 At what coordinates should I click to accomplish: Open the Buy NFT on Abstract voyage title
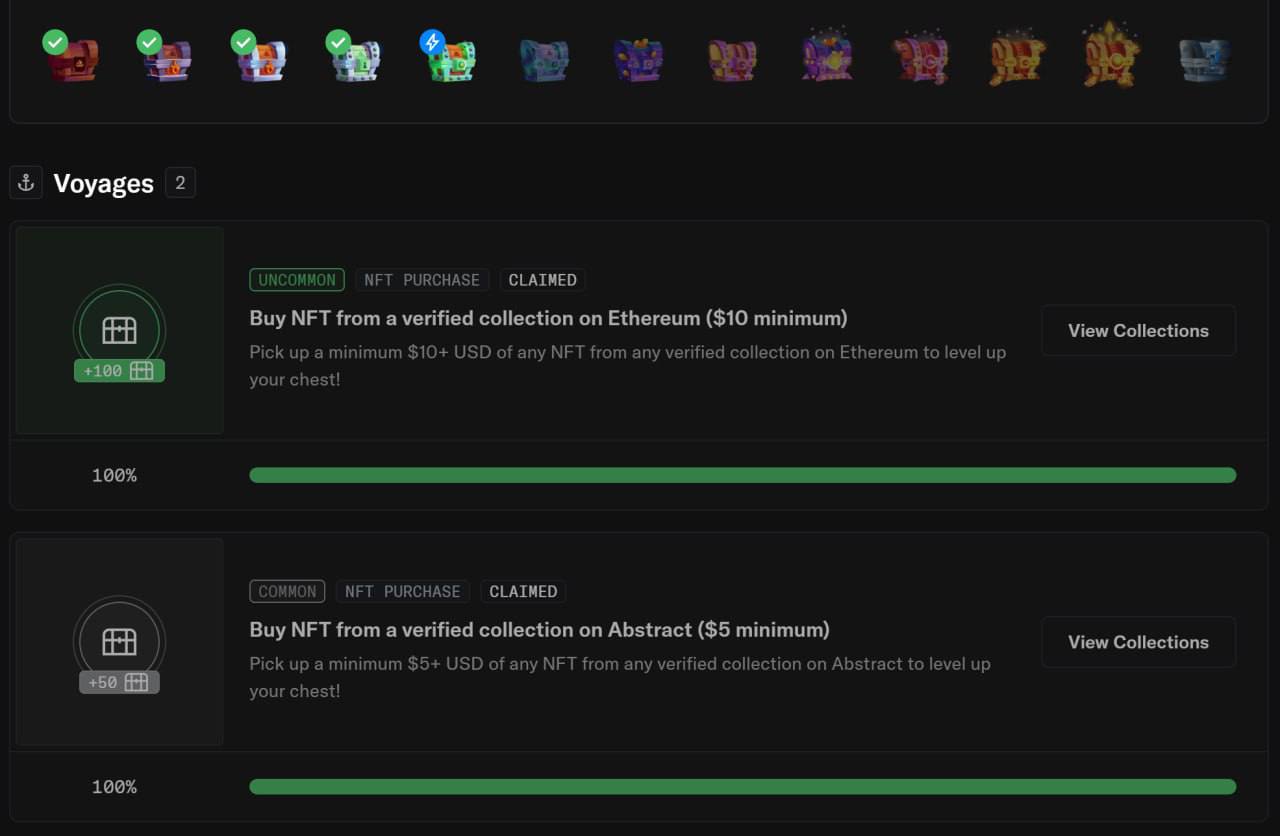pos(539,630)
